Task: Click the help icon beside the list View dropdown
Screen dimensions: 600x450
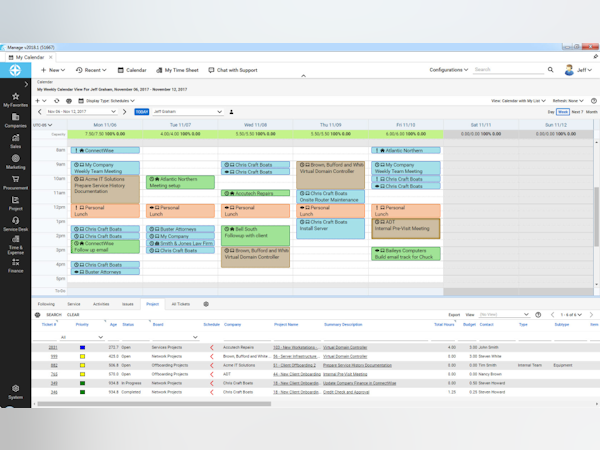Action: pos(538,315)
